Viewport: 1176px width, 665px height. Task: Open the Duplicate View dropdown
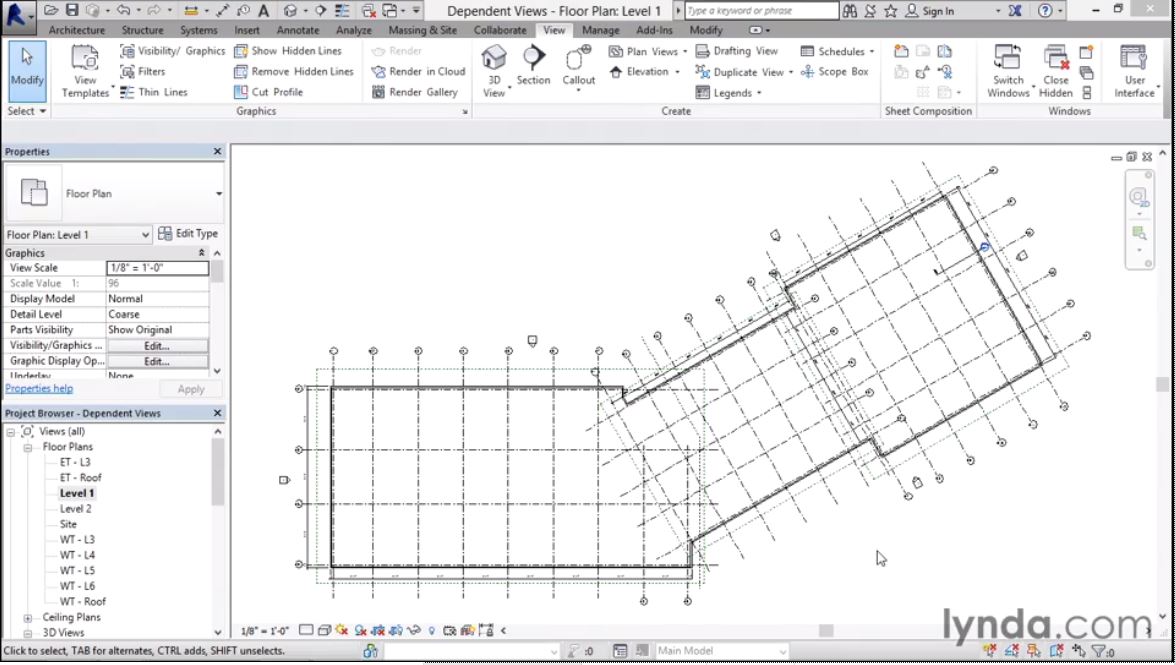[x=744, y=72]
